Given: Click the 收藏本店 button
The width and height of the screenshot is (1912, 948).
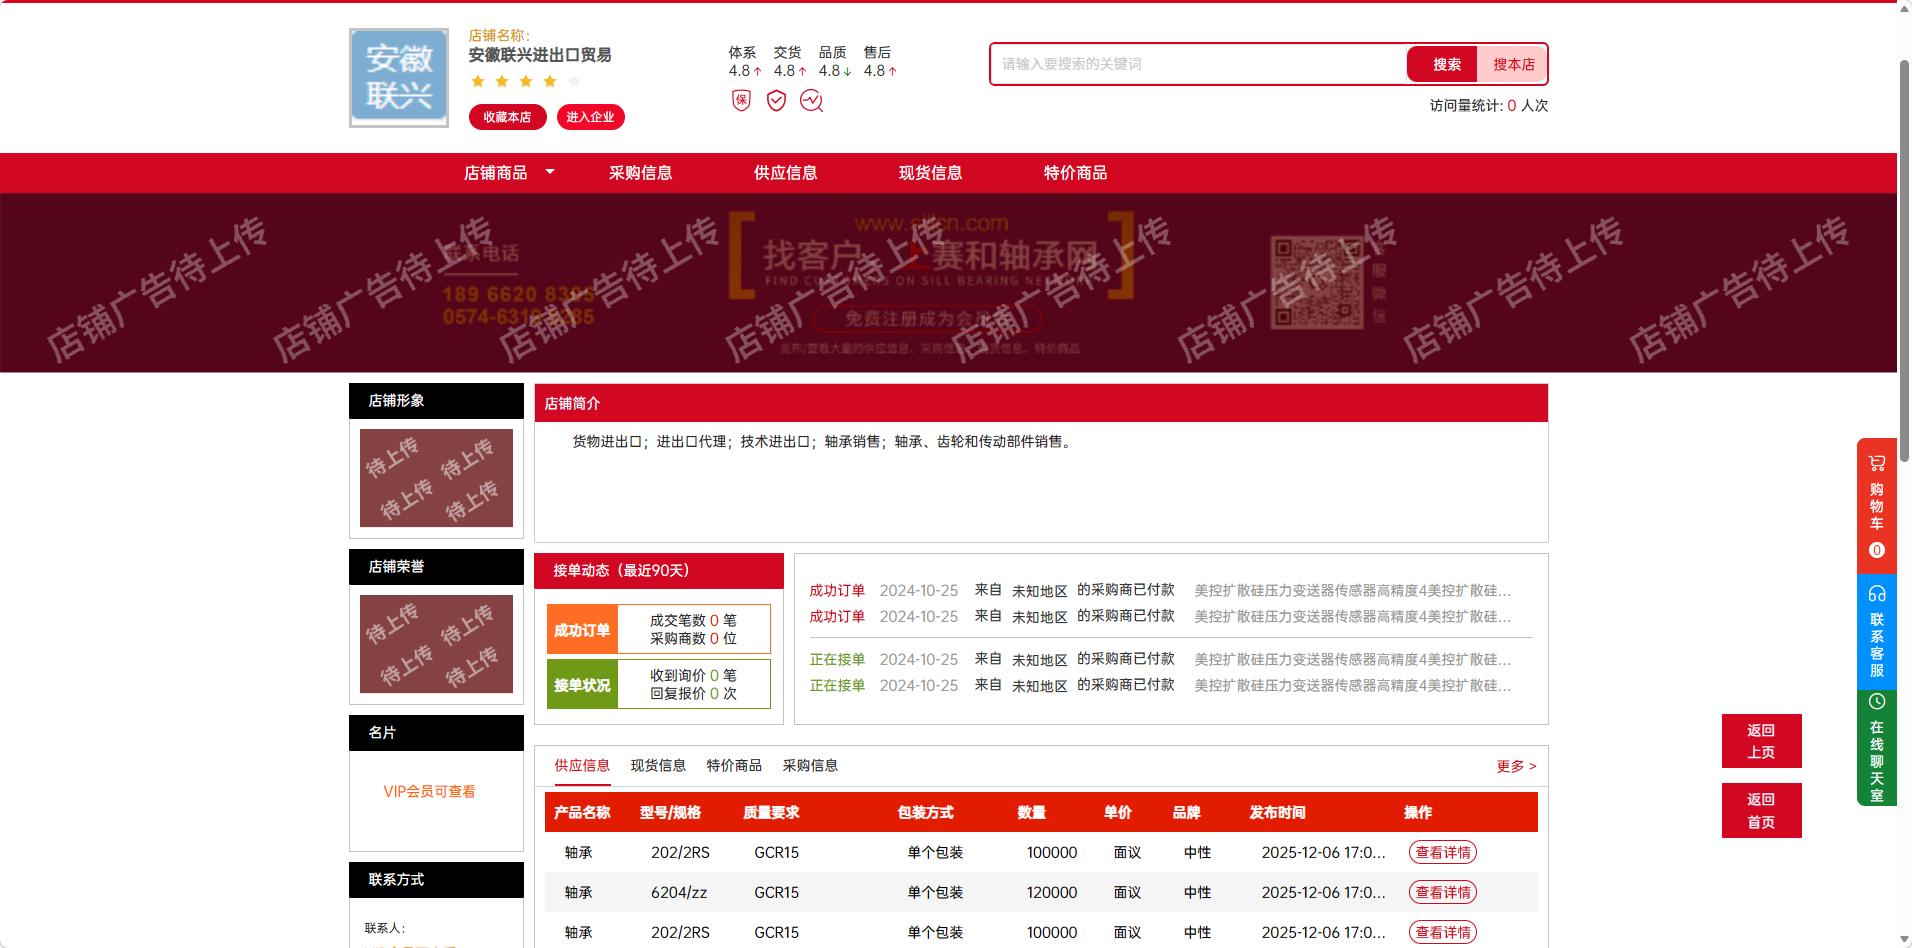Looking at the screenshot, I should click(x=507, y=117).
